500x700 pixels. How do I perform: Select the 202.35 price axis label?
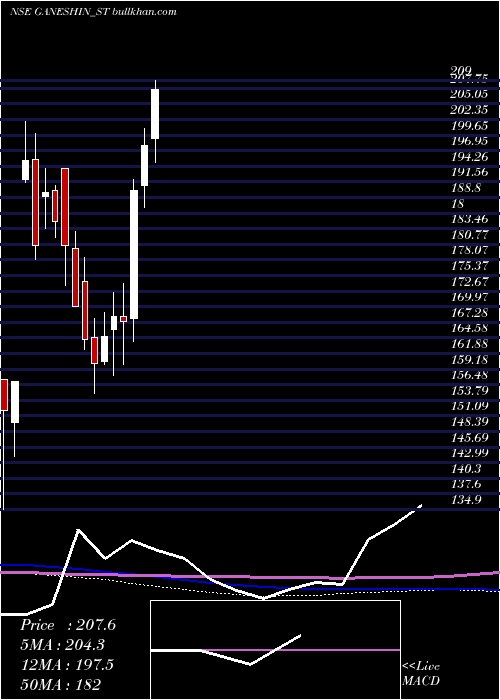[469, 110]
